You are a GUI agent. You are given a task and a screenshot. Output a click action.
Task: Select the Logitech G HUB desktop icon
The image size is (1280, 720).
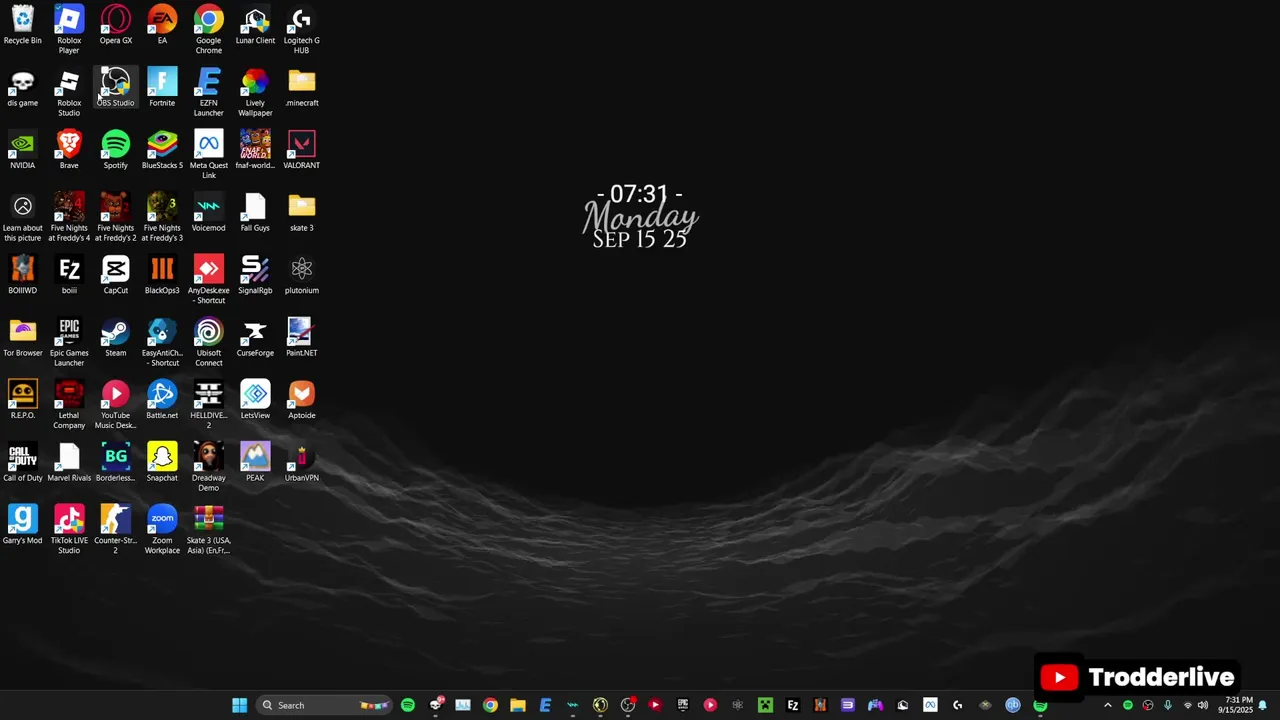[301, 30]
